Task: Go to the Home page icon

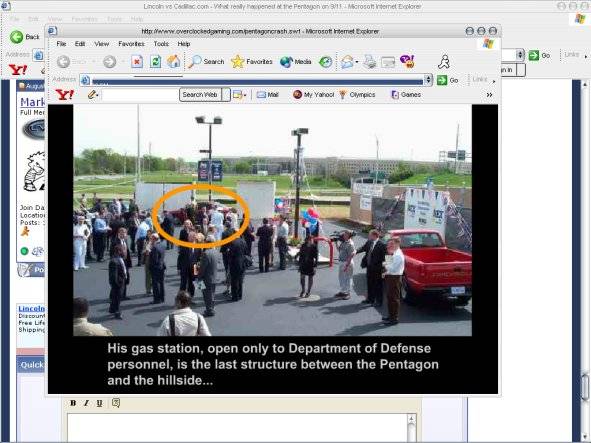Action: click(173, 61)
